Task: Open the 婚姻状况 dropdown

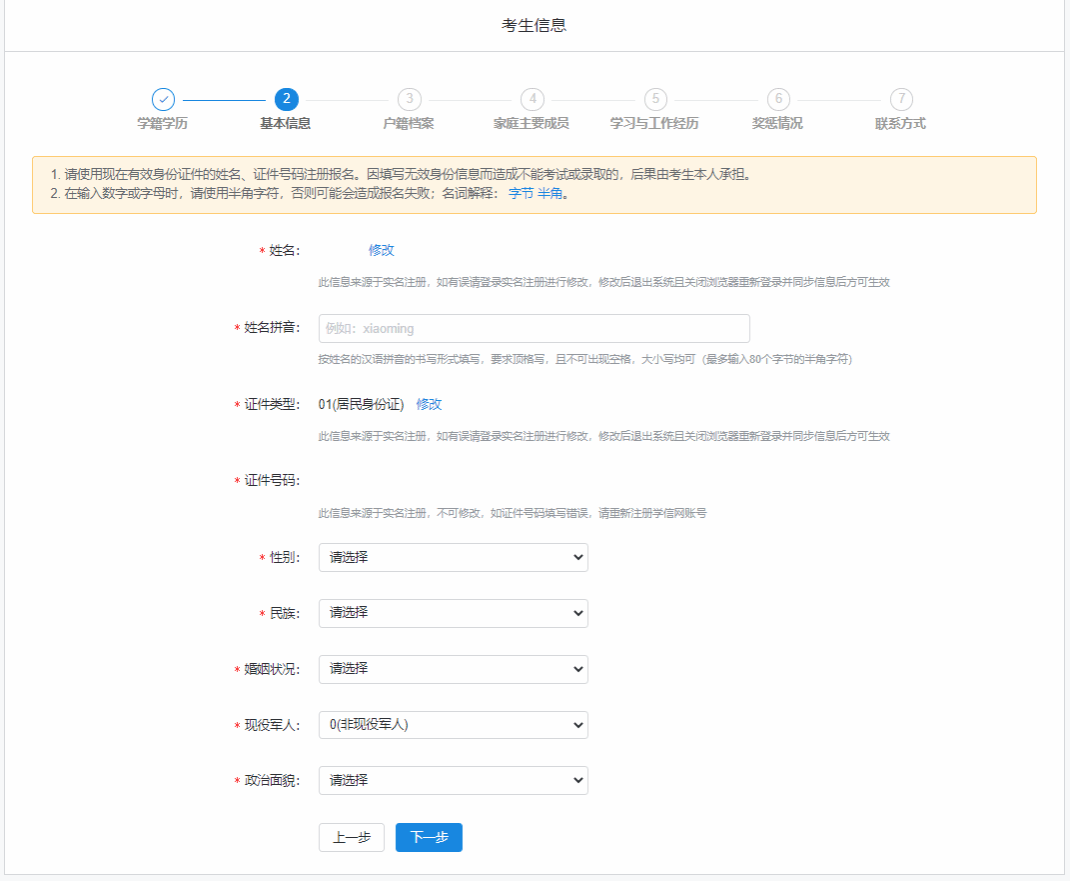Action: (x=453, y=669)
